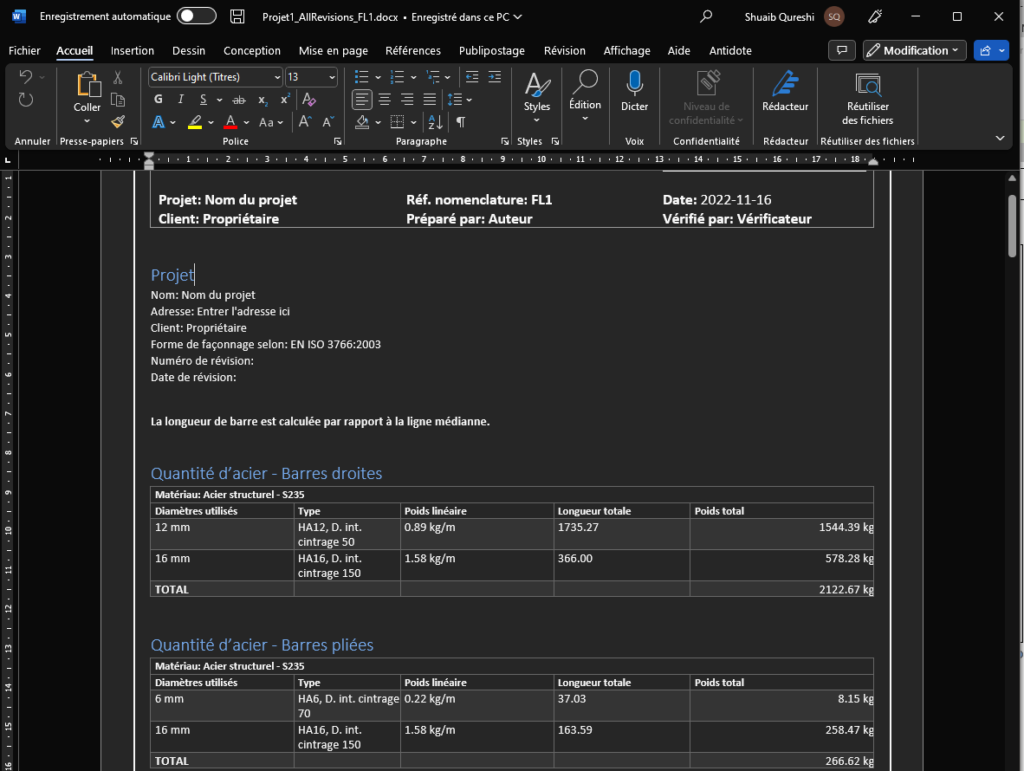Expand the font size dropdown showing 13
Viewport: 1024px width, 771px height.
pyautogui.click(x=332, y=77)
